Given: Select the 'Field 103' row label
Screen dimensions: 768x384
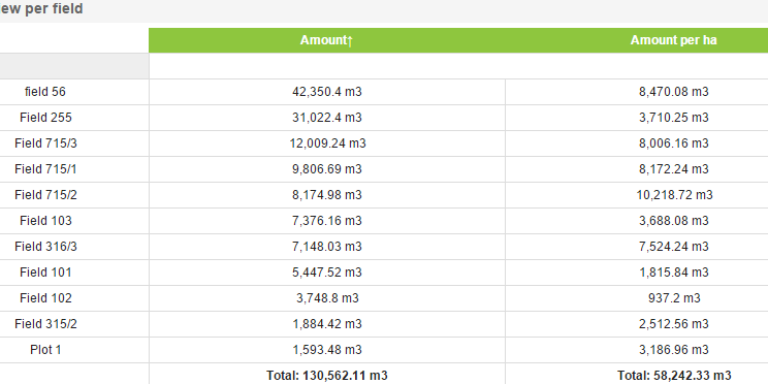Looking at the screenshot, I should coord(46,221).
